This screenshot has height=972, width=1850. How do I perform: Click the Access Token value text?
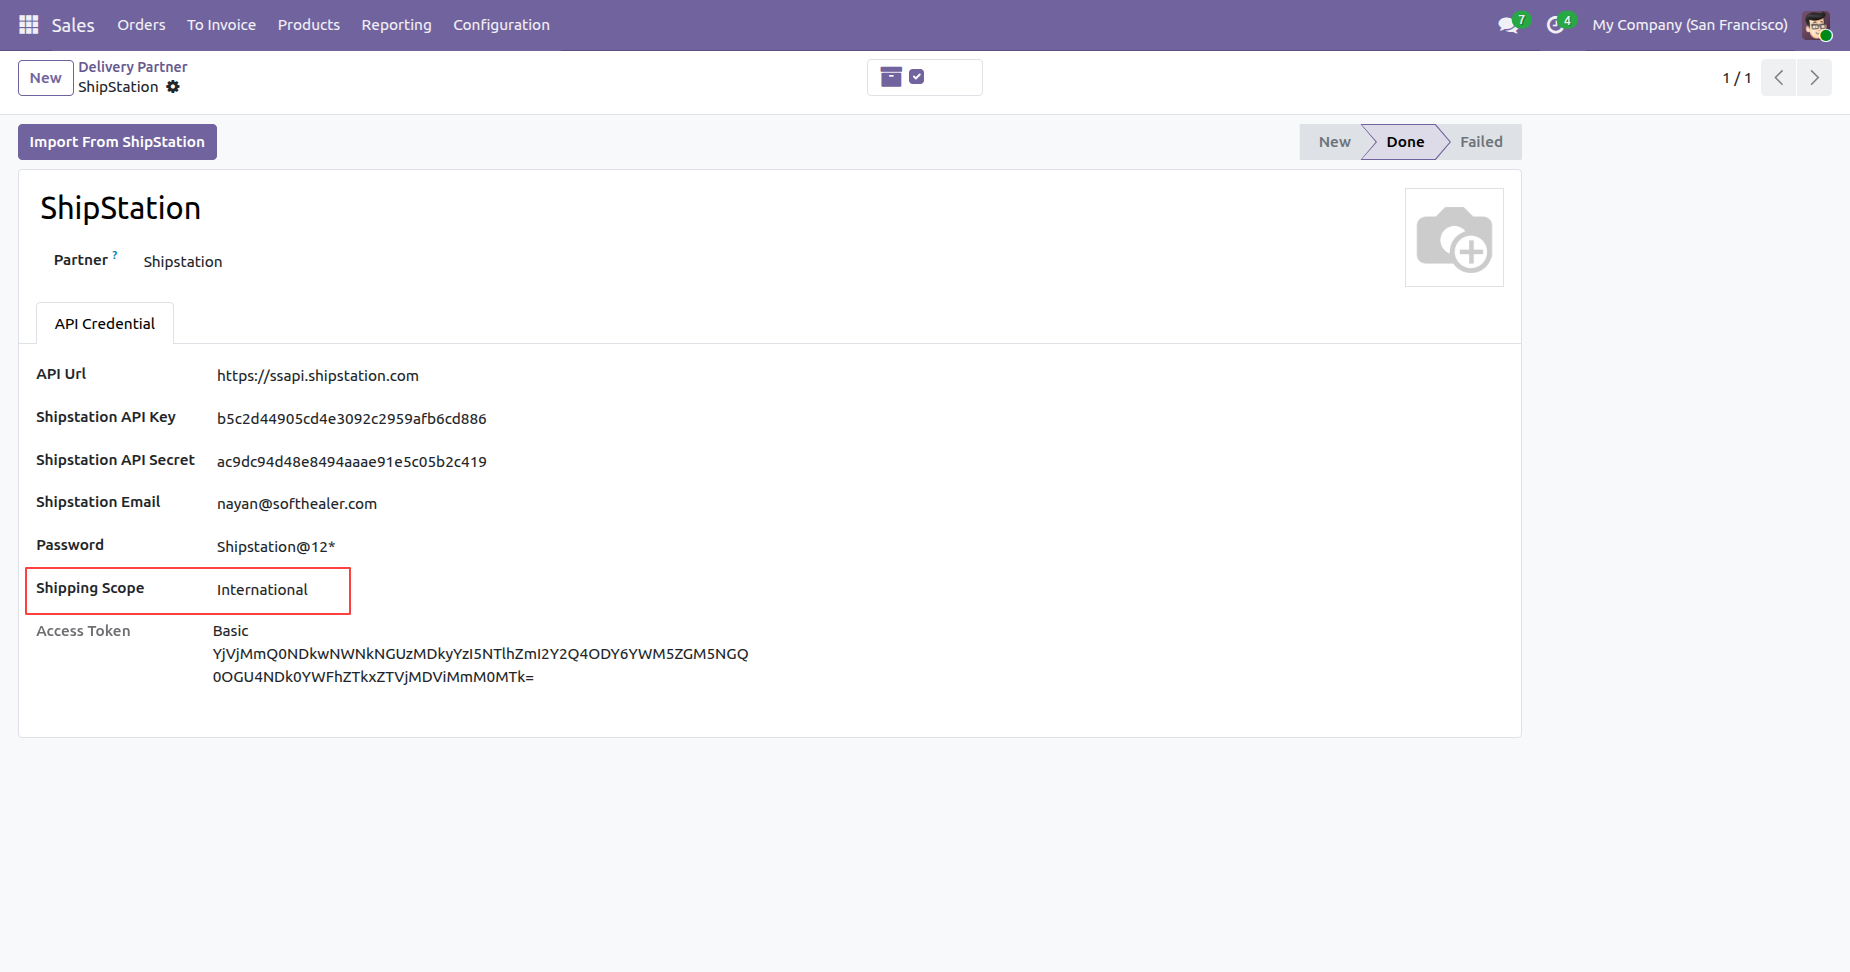click(480, 654)
